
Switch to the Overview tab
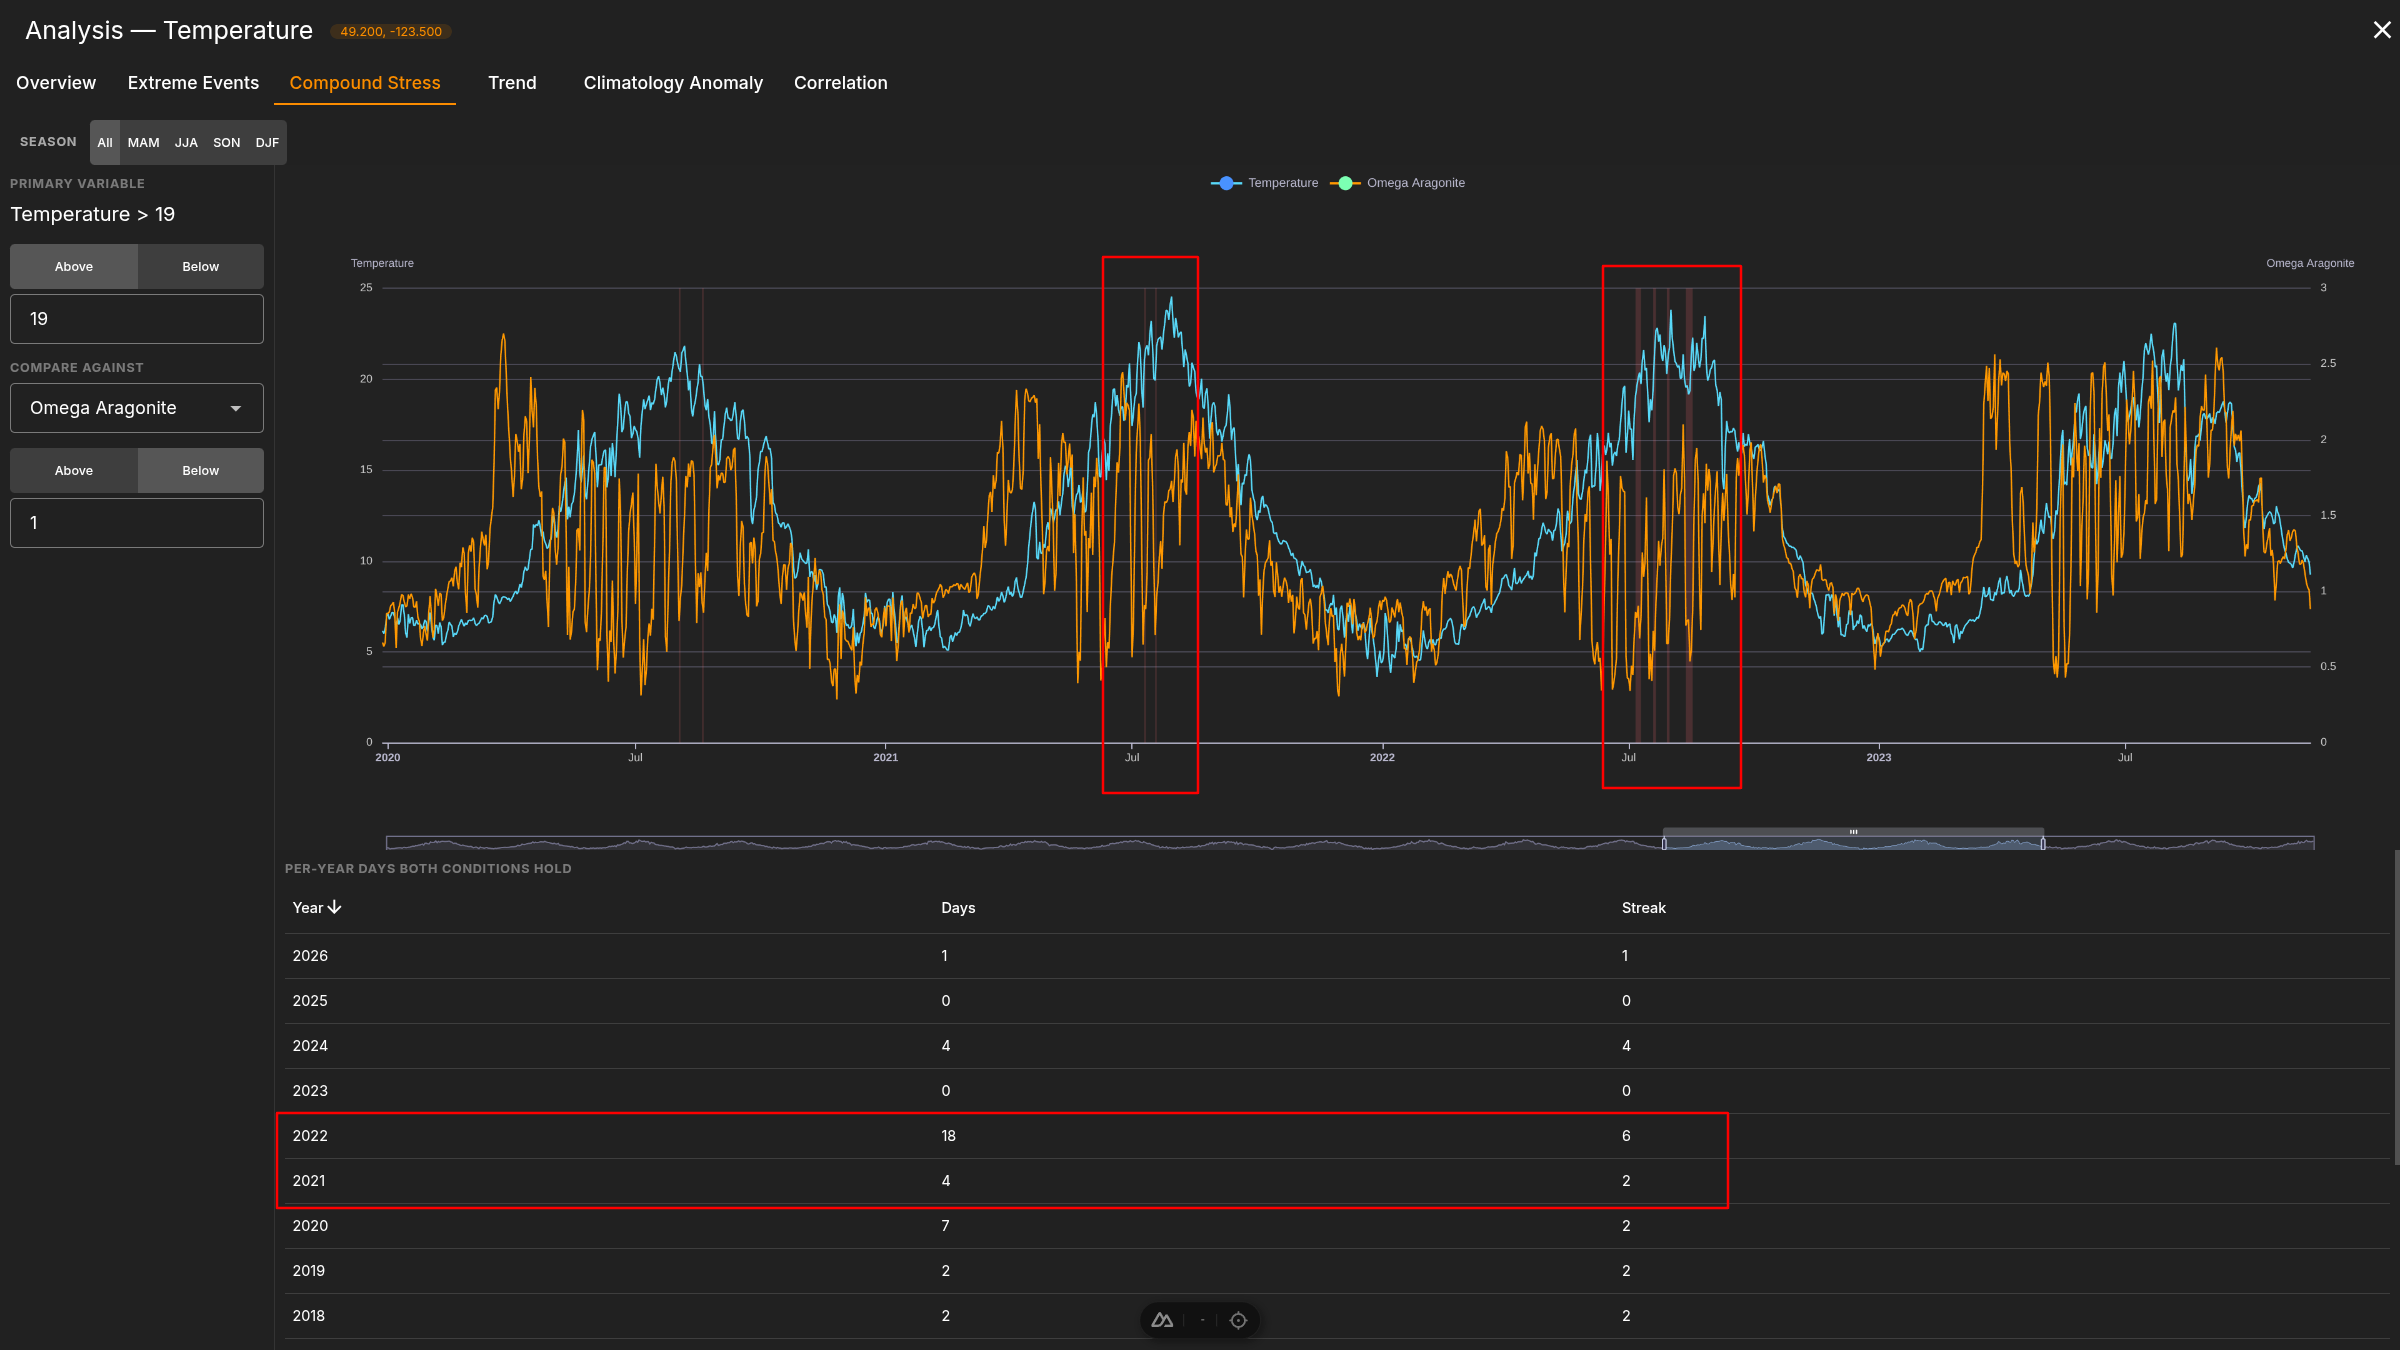click(x=56, y=83)
